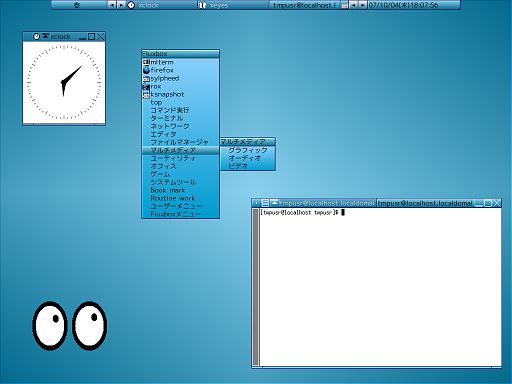Expand the エディタ submenu

click(180, 134)
